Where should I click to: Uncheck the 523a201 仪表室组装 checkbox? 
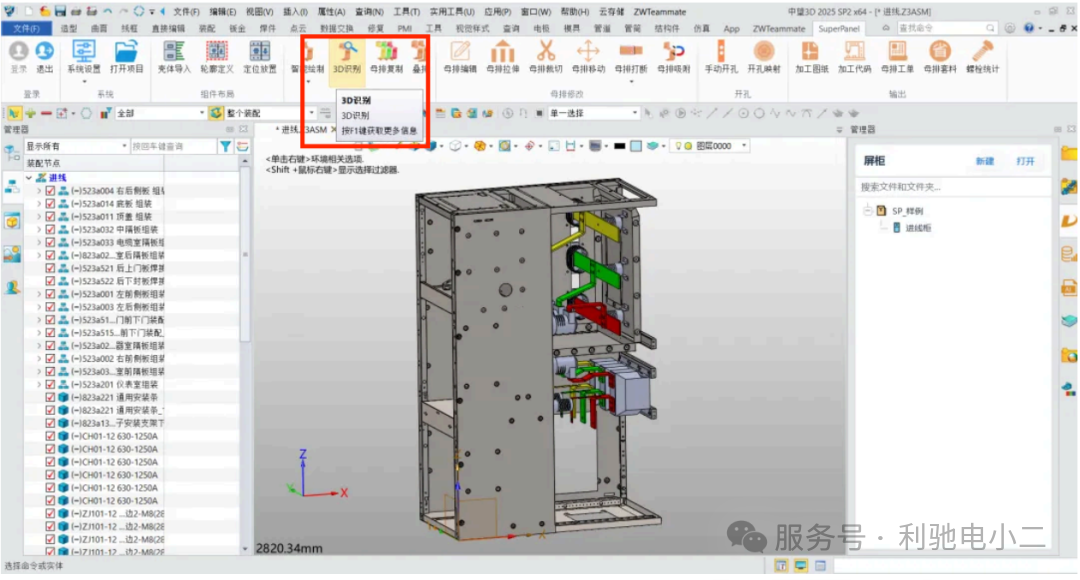click(50, 384)
